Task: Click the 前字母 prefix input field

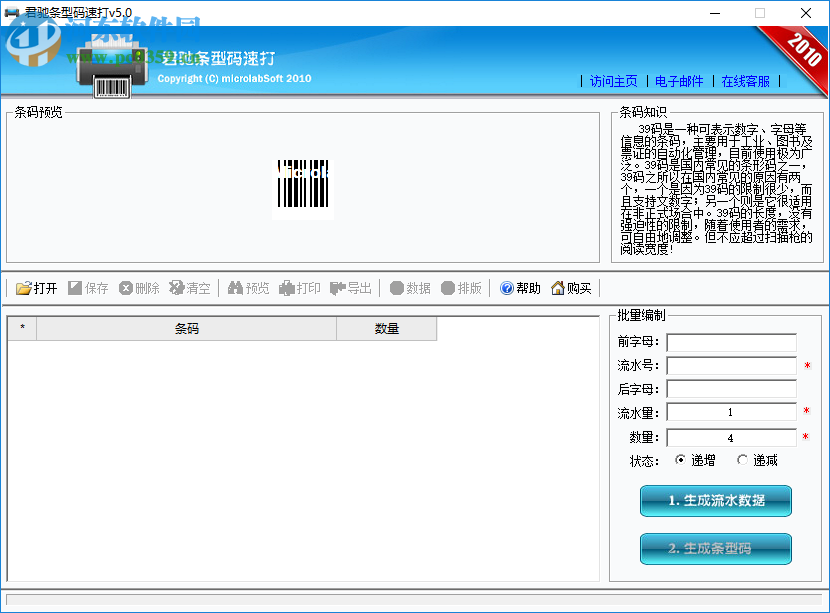Action: click(x=731, y=343)
